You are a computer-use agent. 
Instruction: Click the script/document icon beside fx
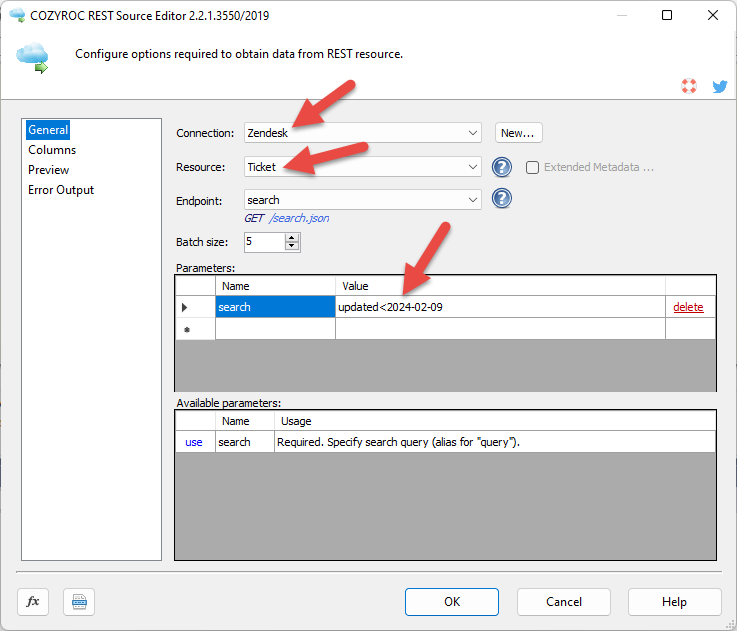coord(79,601)
